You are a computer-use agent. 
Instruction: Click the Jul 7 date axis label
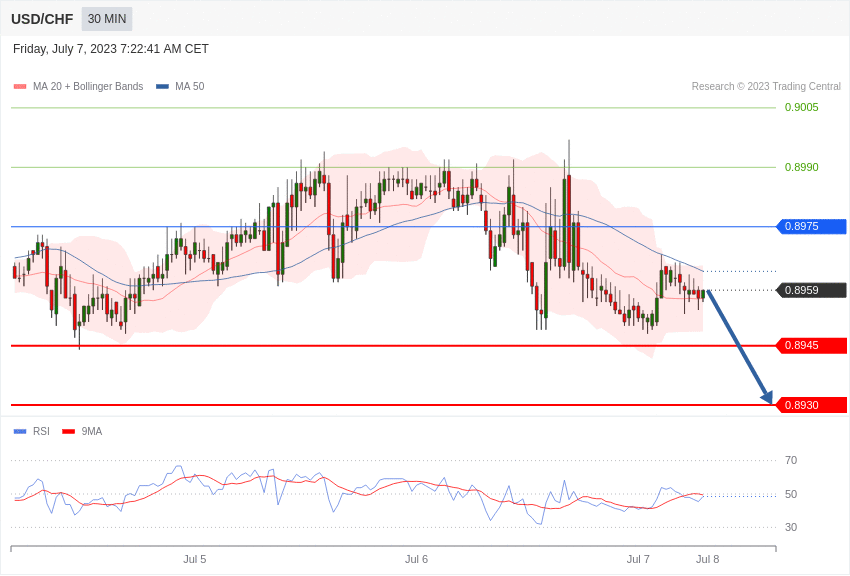click(638, 559)
